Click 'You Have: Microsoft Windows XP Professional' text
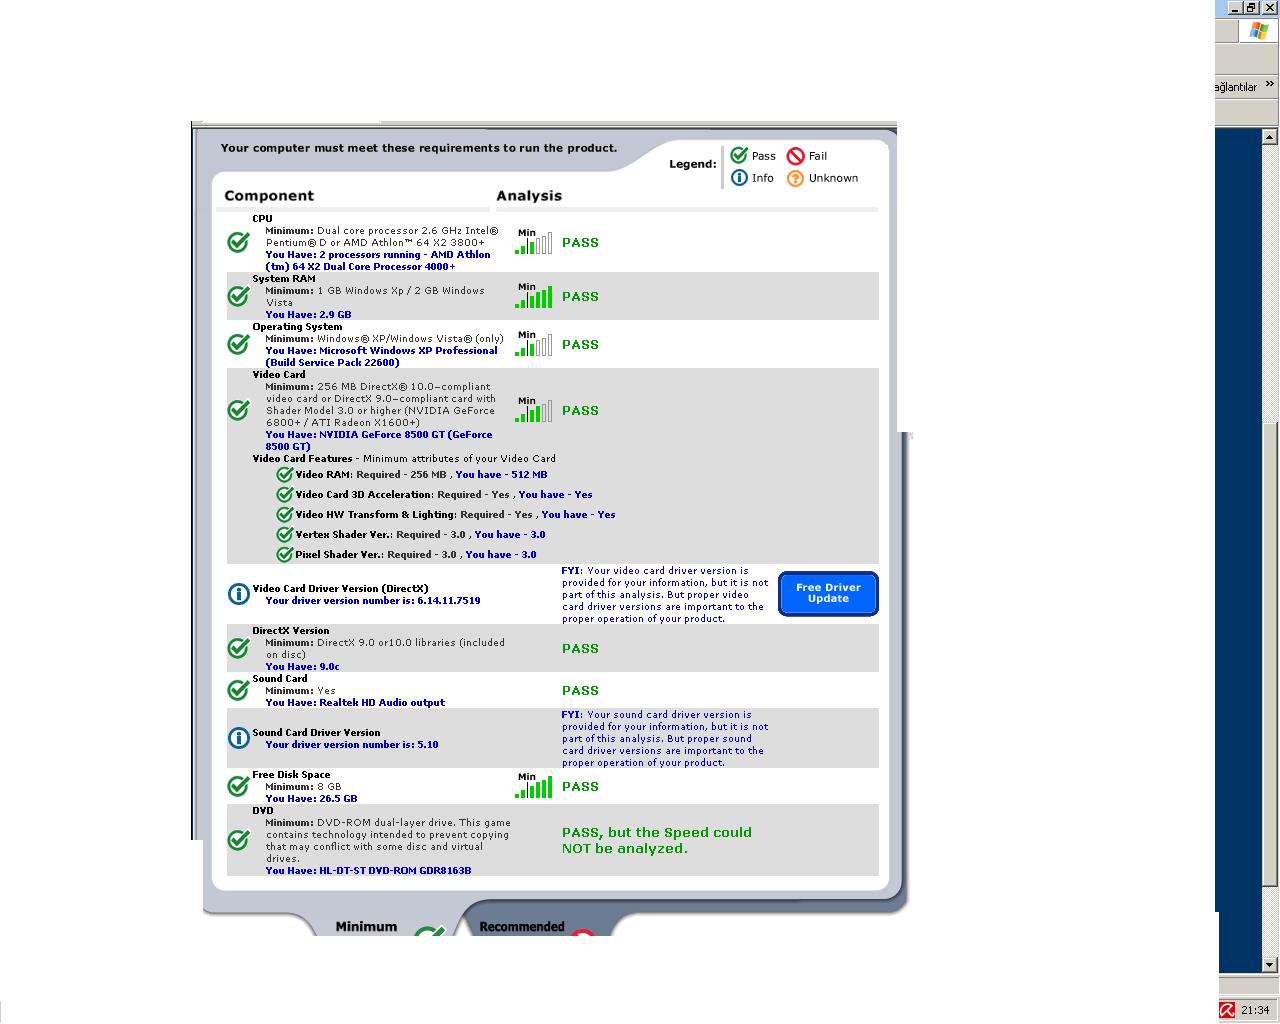The image size is (1280, 1024). click(381, 356)
